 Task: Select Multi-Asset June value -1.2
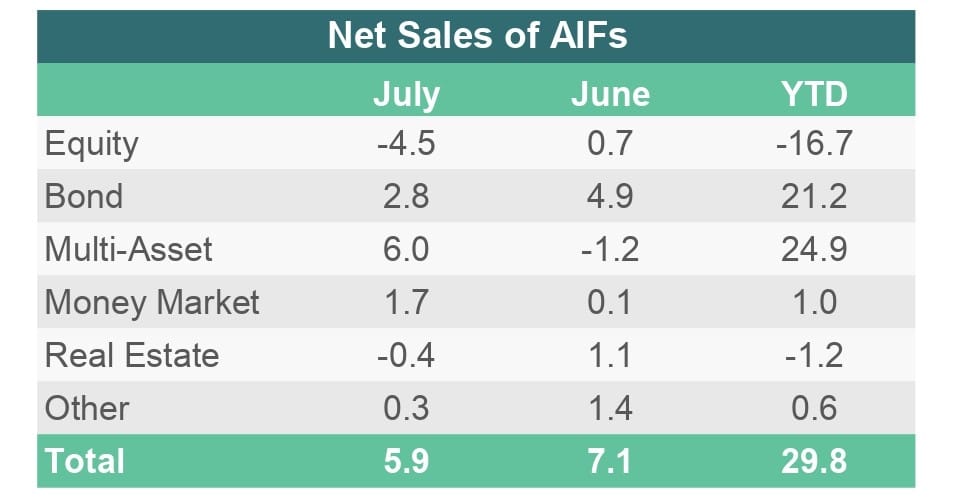click(610, 249)
